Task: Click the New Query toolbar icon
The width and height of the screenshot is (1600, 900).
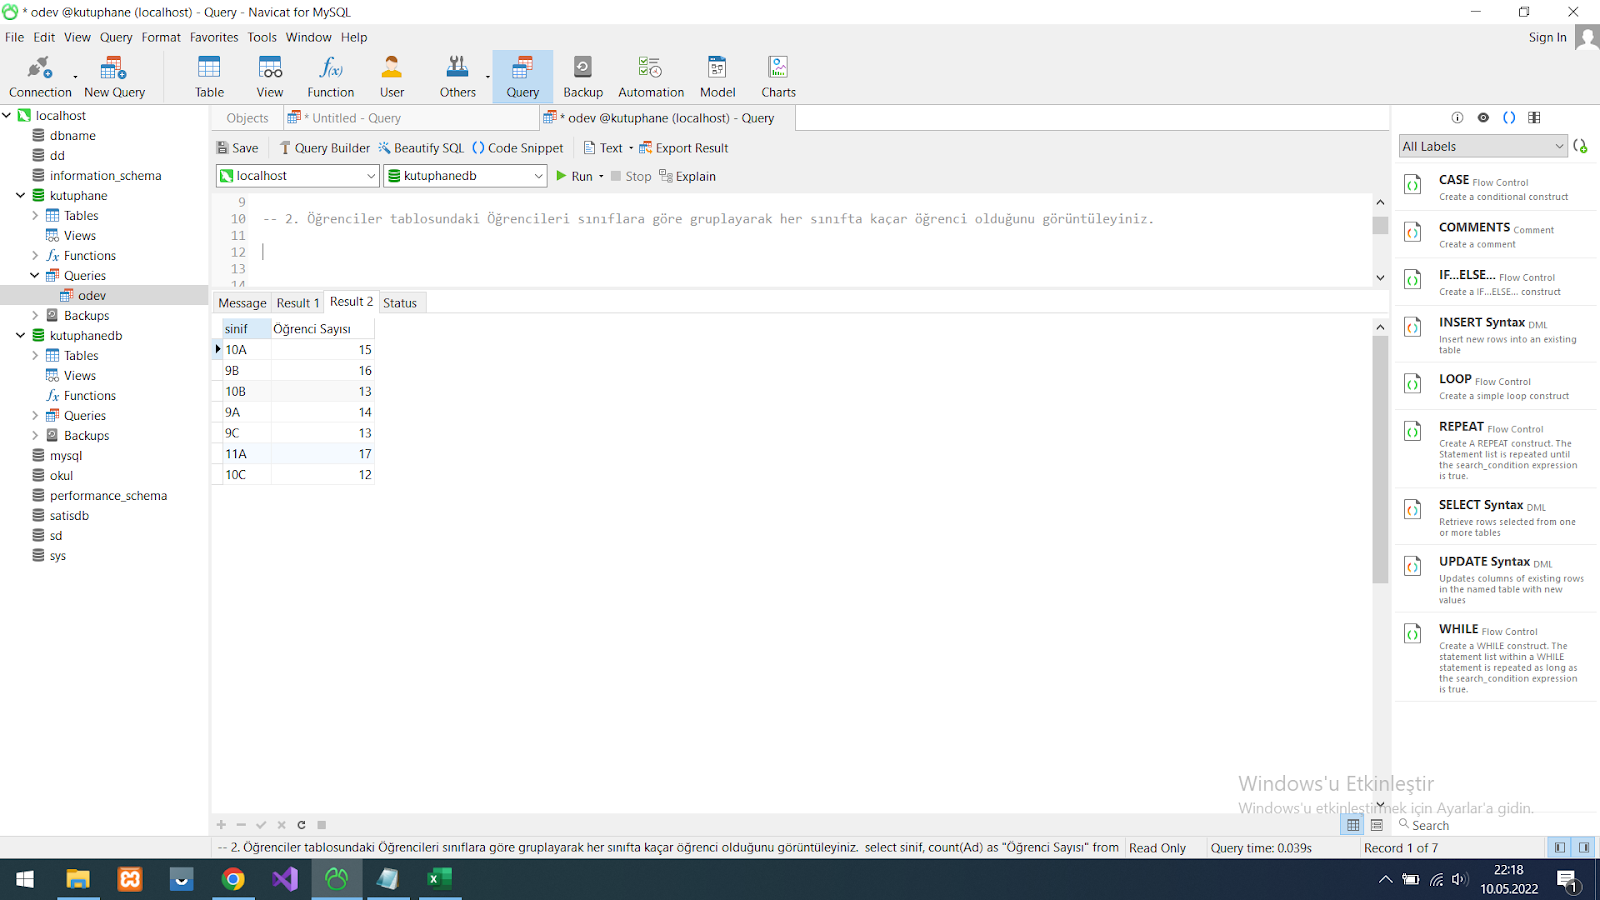Action: 114,77
